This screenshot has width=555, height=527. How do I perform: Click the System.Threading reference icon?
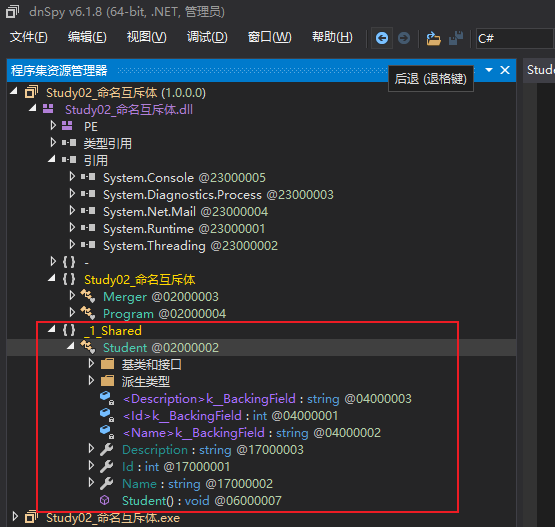88,245
